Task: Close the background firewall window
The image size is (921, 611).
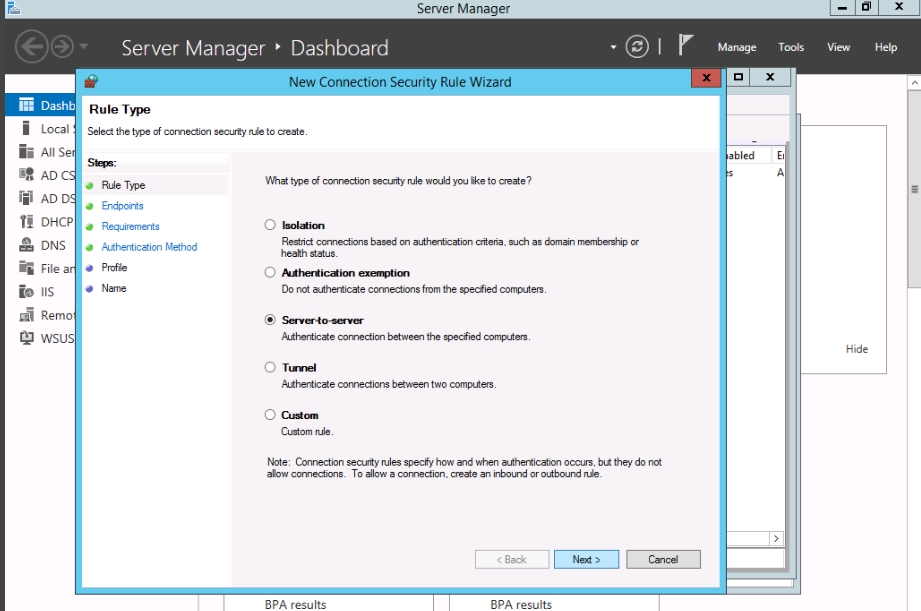Action: tap(770, 76)
